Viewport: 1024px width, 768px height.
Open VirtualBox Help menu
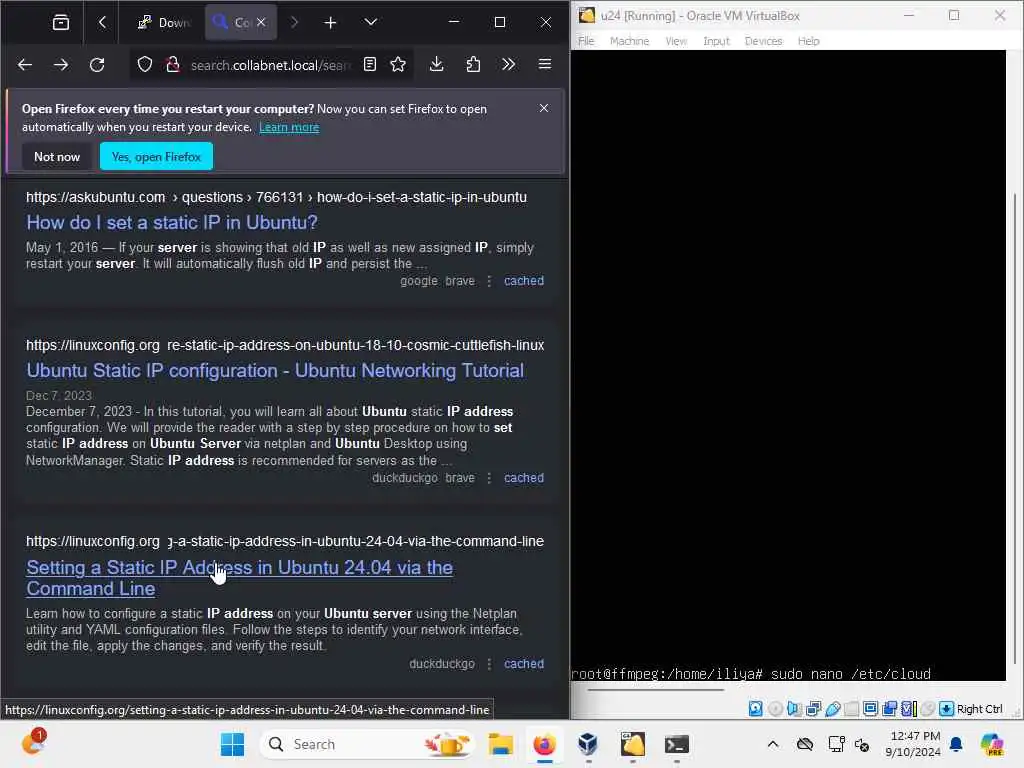click(x=808, y=41)
